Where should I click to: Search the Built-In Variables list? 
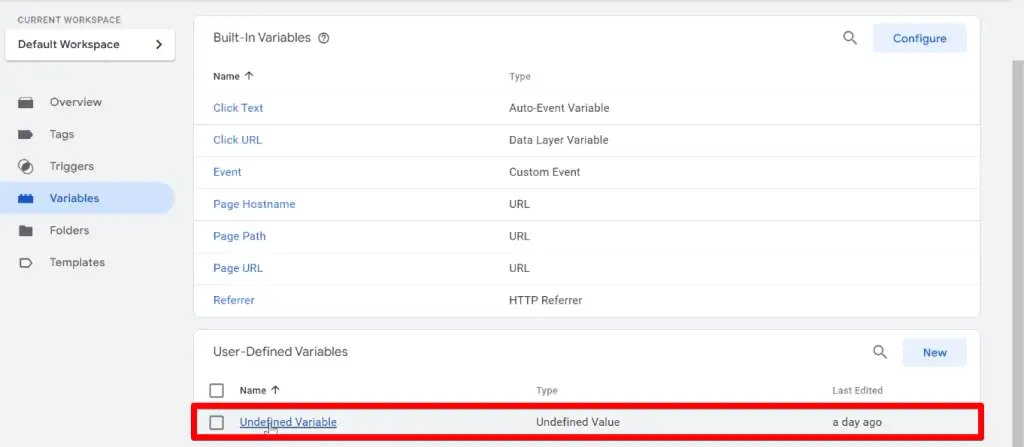coord(850,38)
